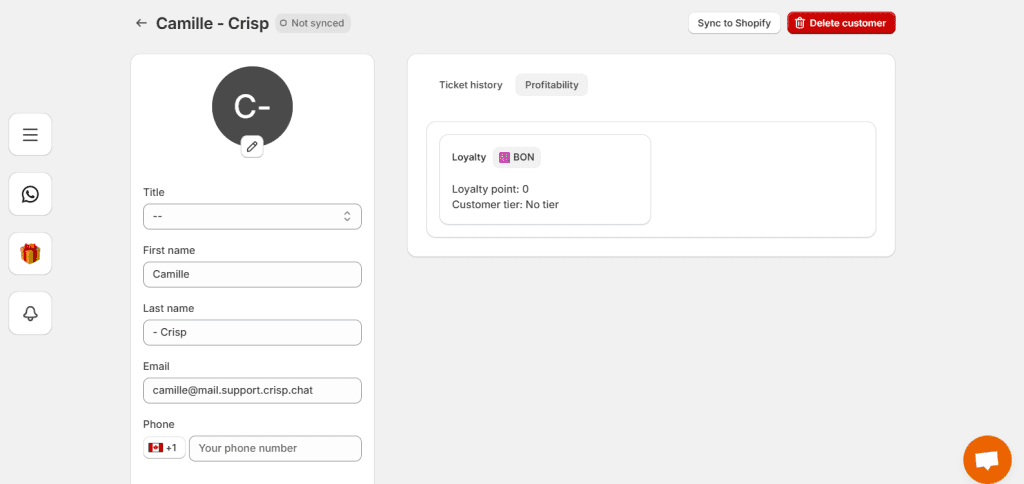Click the Sync to Shopify button
Viewport: 1024px width, 484px height.
coord(734,23)
